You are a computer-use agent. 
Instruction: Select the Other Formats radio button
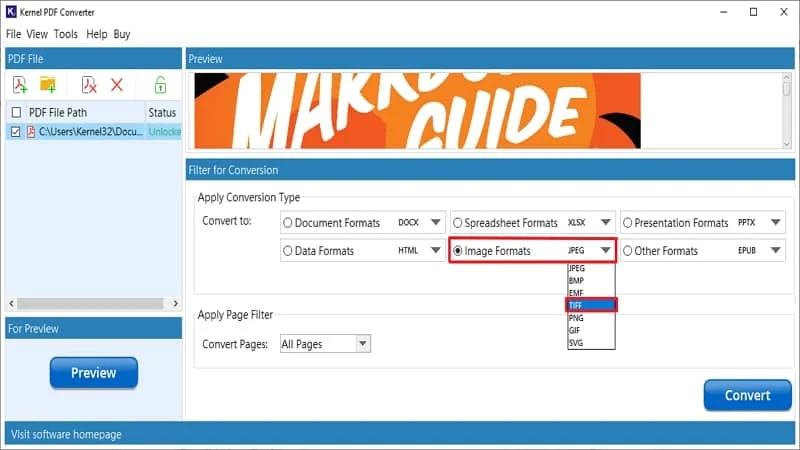pos(628,251)
